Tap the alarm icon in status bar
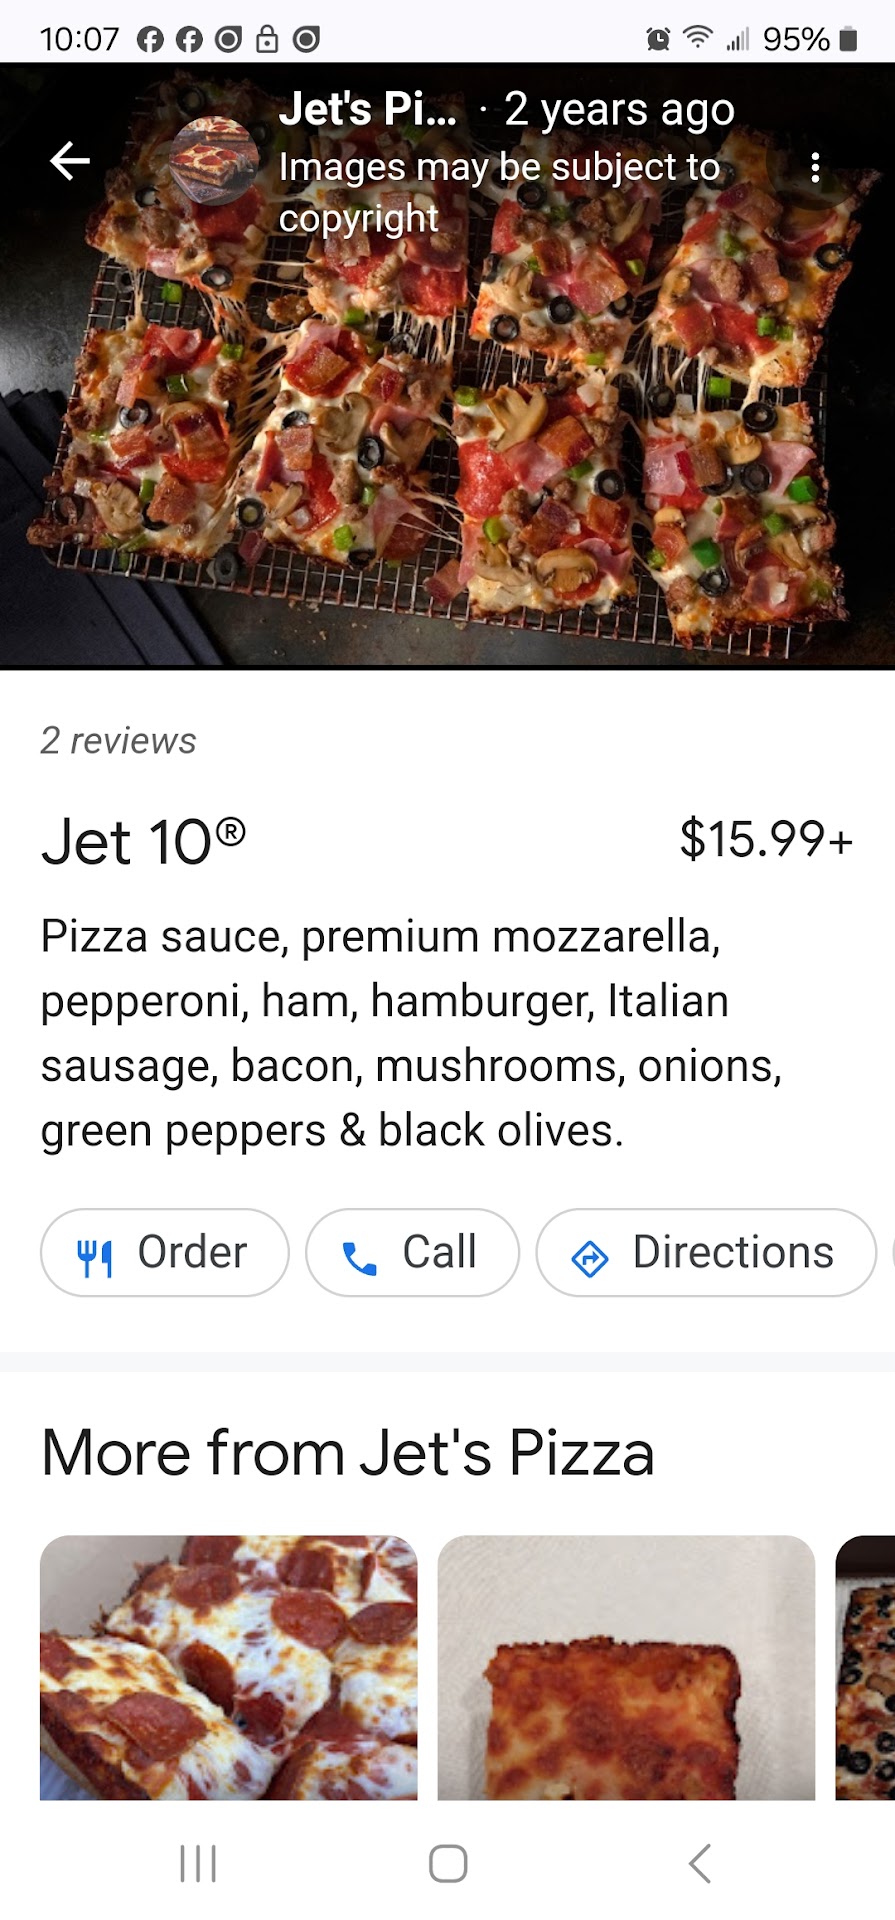 tap(658, 39)
